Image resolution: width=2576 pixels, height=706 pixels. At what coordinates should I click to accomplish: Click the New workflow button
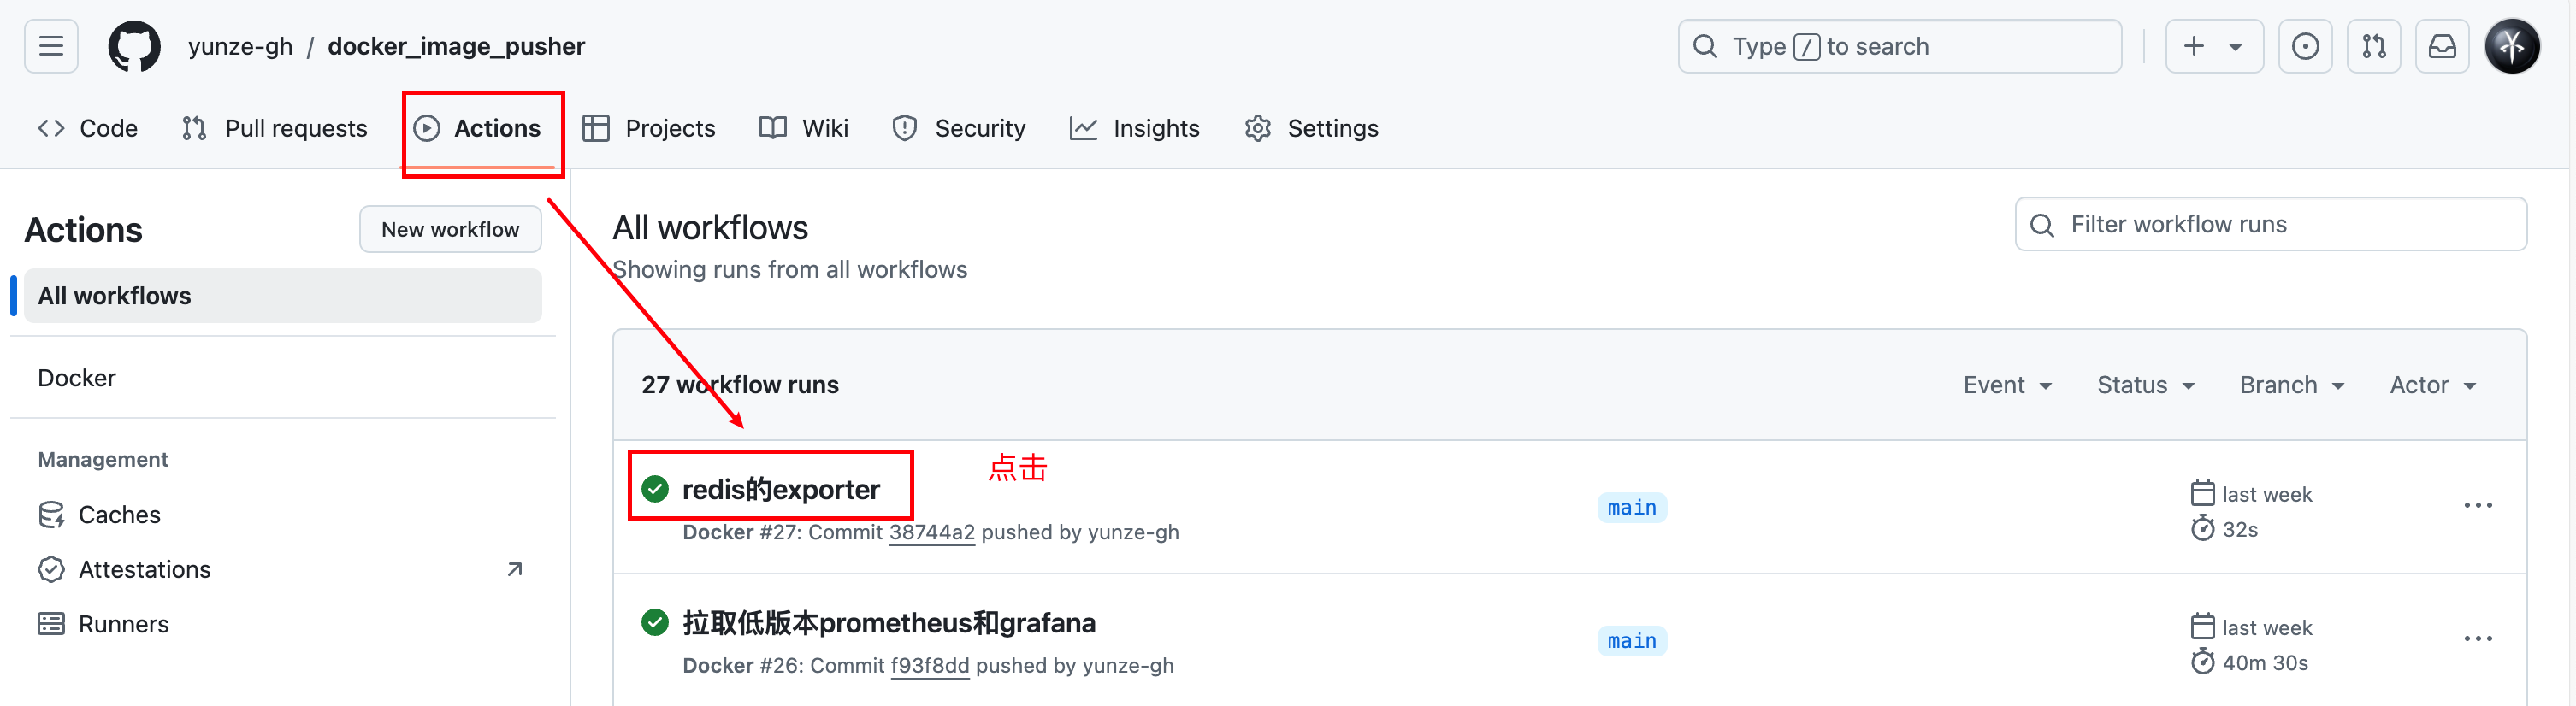(x=450, y=230)
